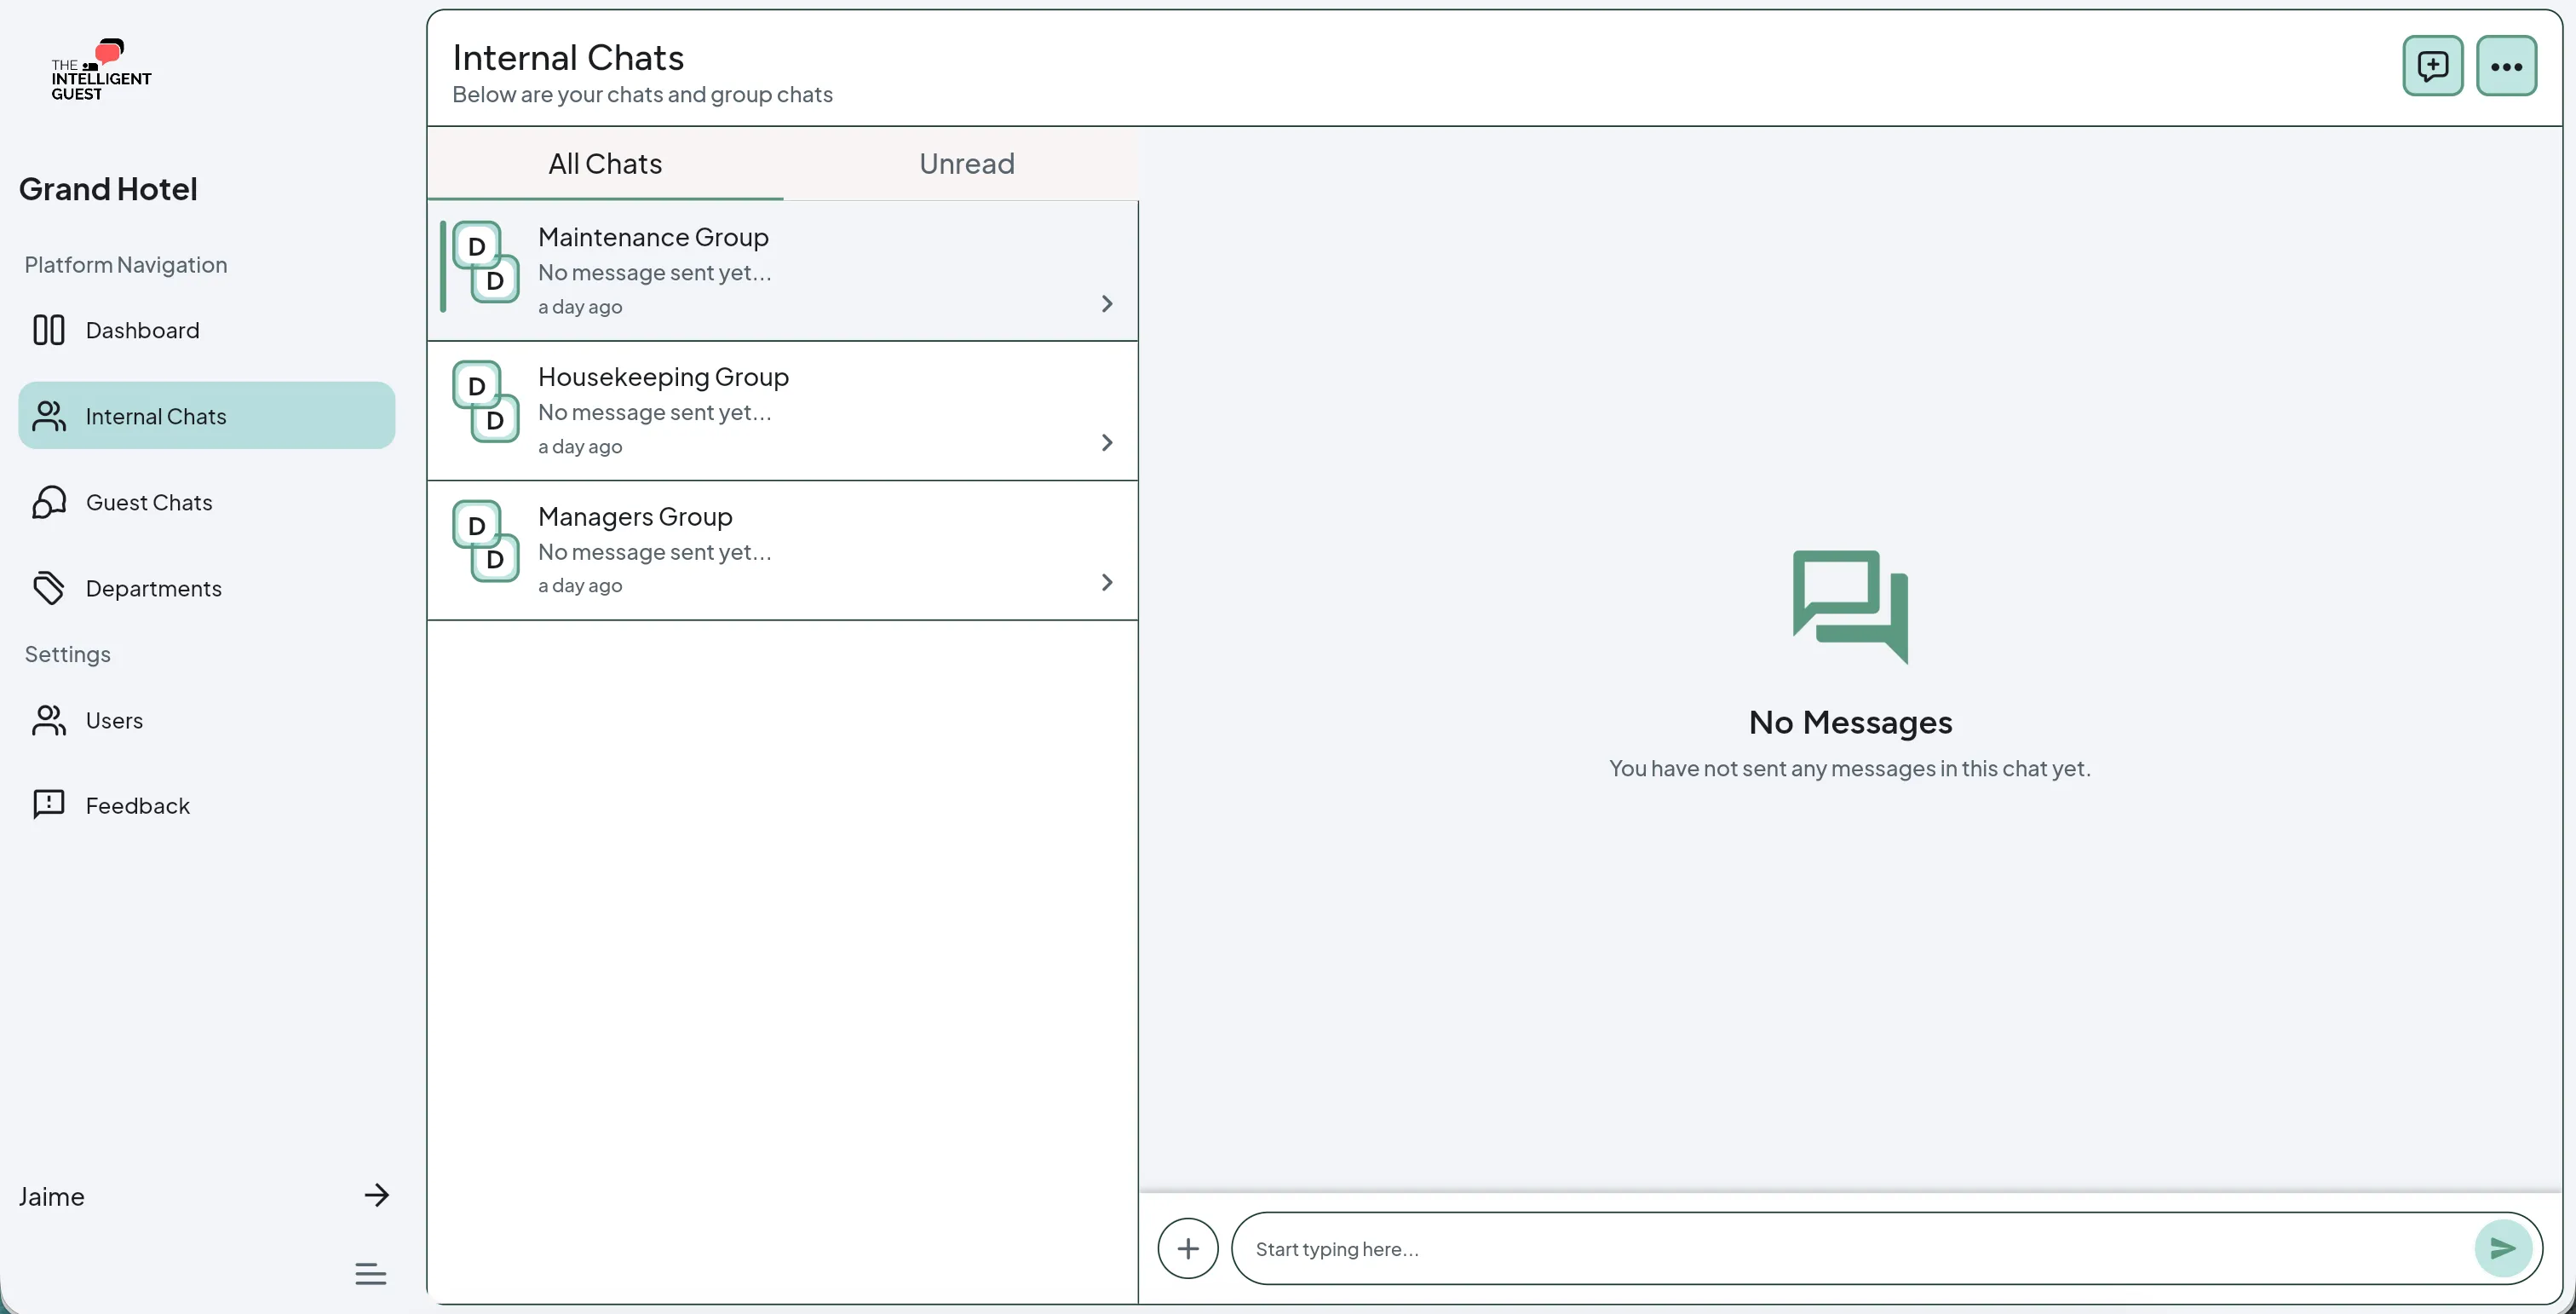Click the large No Messages chat icon
This screenshot has height=1314, width=2576.
click(x=1850, y=607)
